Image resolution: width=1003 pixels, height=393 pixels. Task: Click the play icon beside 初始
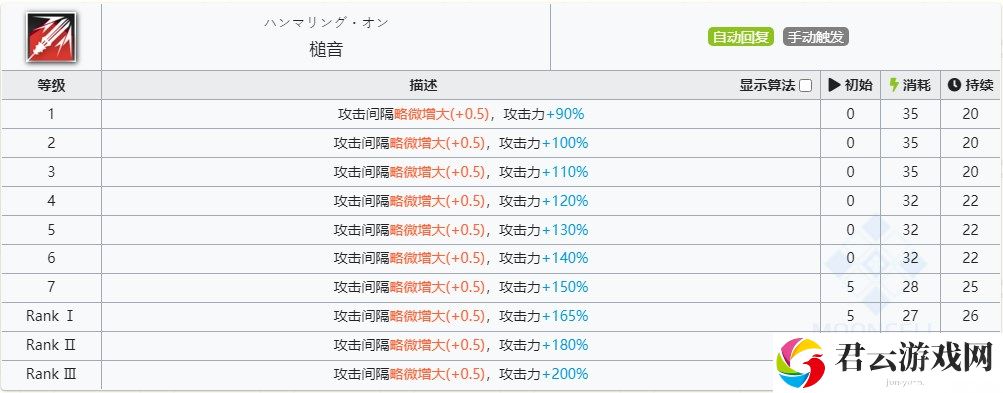pos(834,85)
